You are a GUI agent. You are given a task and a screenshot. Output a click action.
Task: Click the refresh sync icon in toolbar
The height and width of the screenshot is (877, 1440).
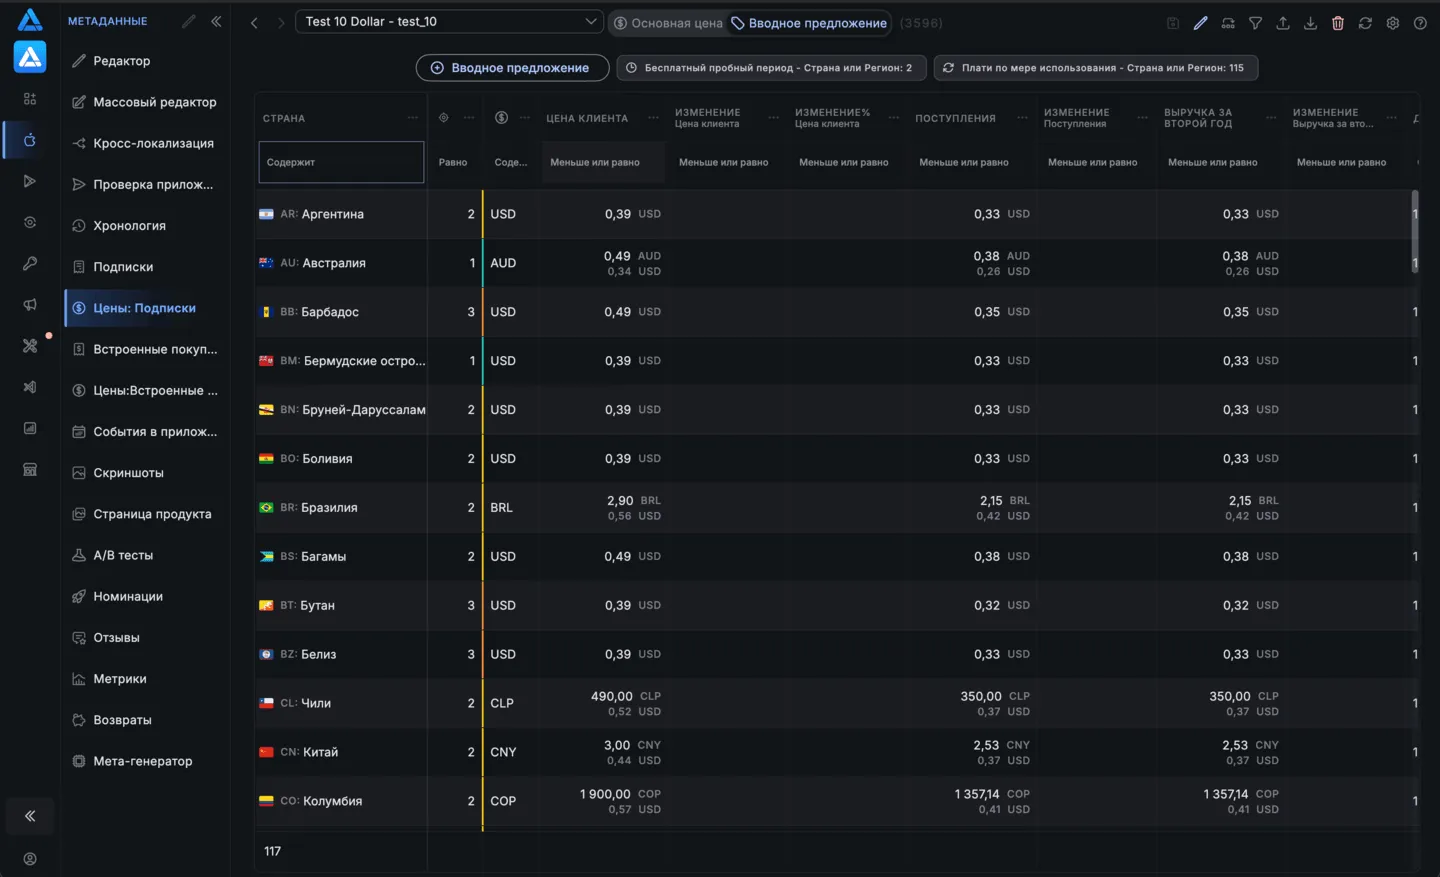(x=1365, y=23)
